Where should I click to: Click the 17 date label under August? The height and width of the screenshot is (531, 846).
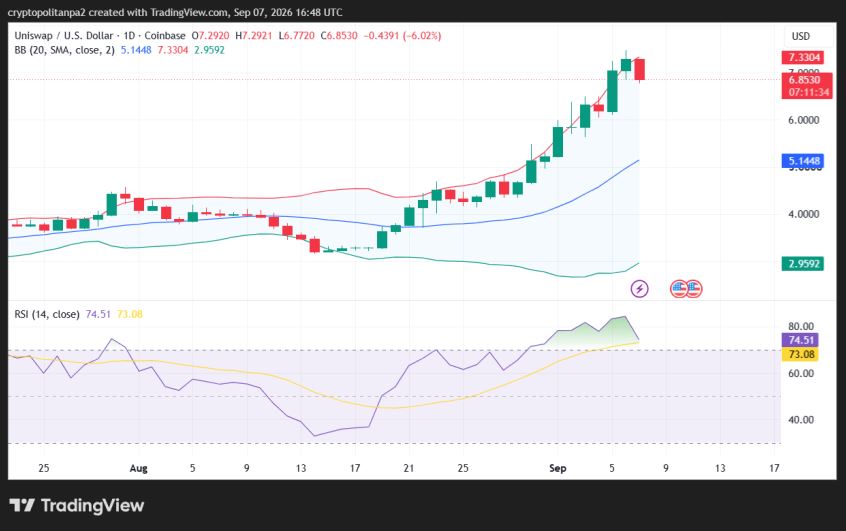click(x=354, y=468)
